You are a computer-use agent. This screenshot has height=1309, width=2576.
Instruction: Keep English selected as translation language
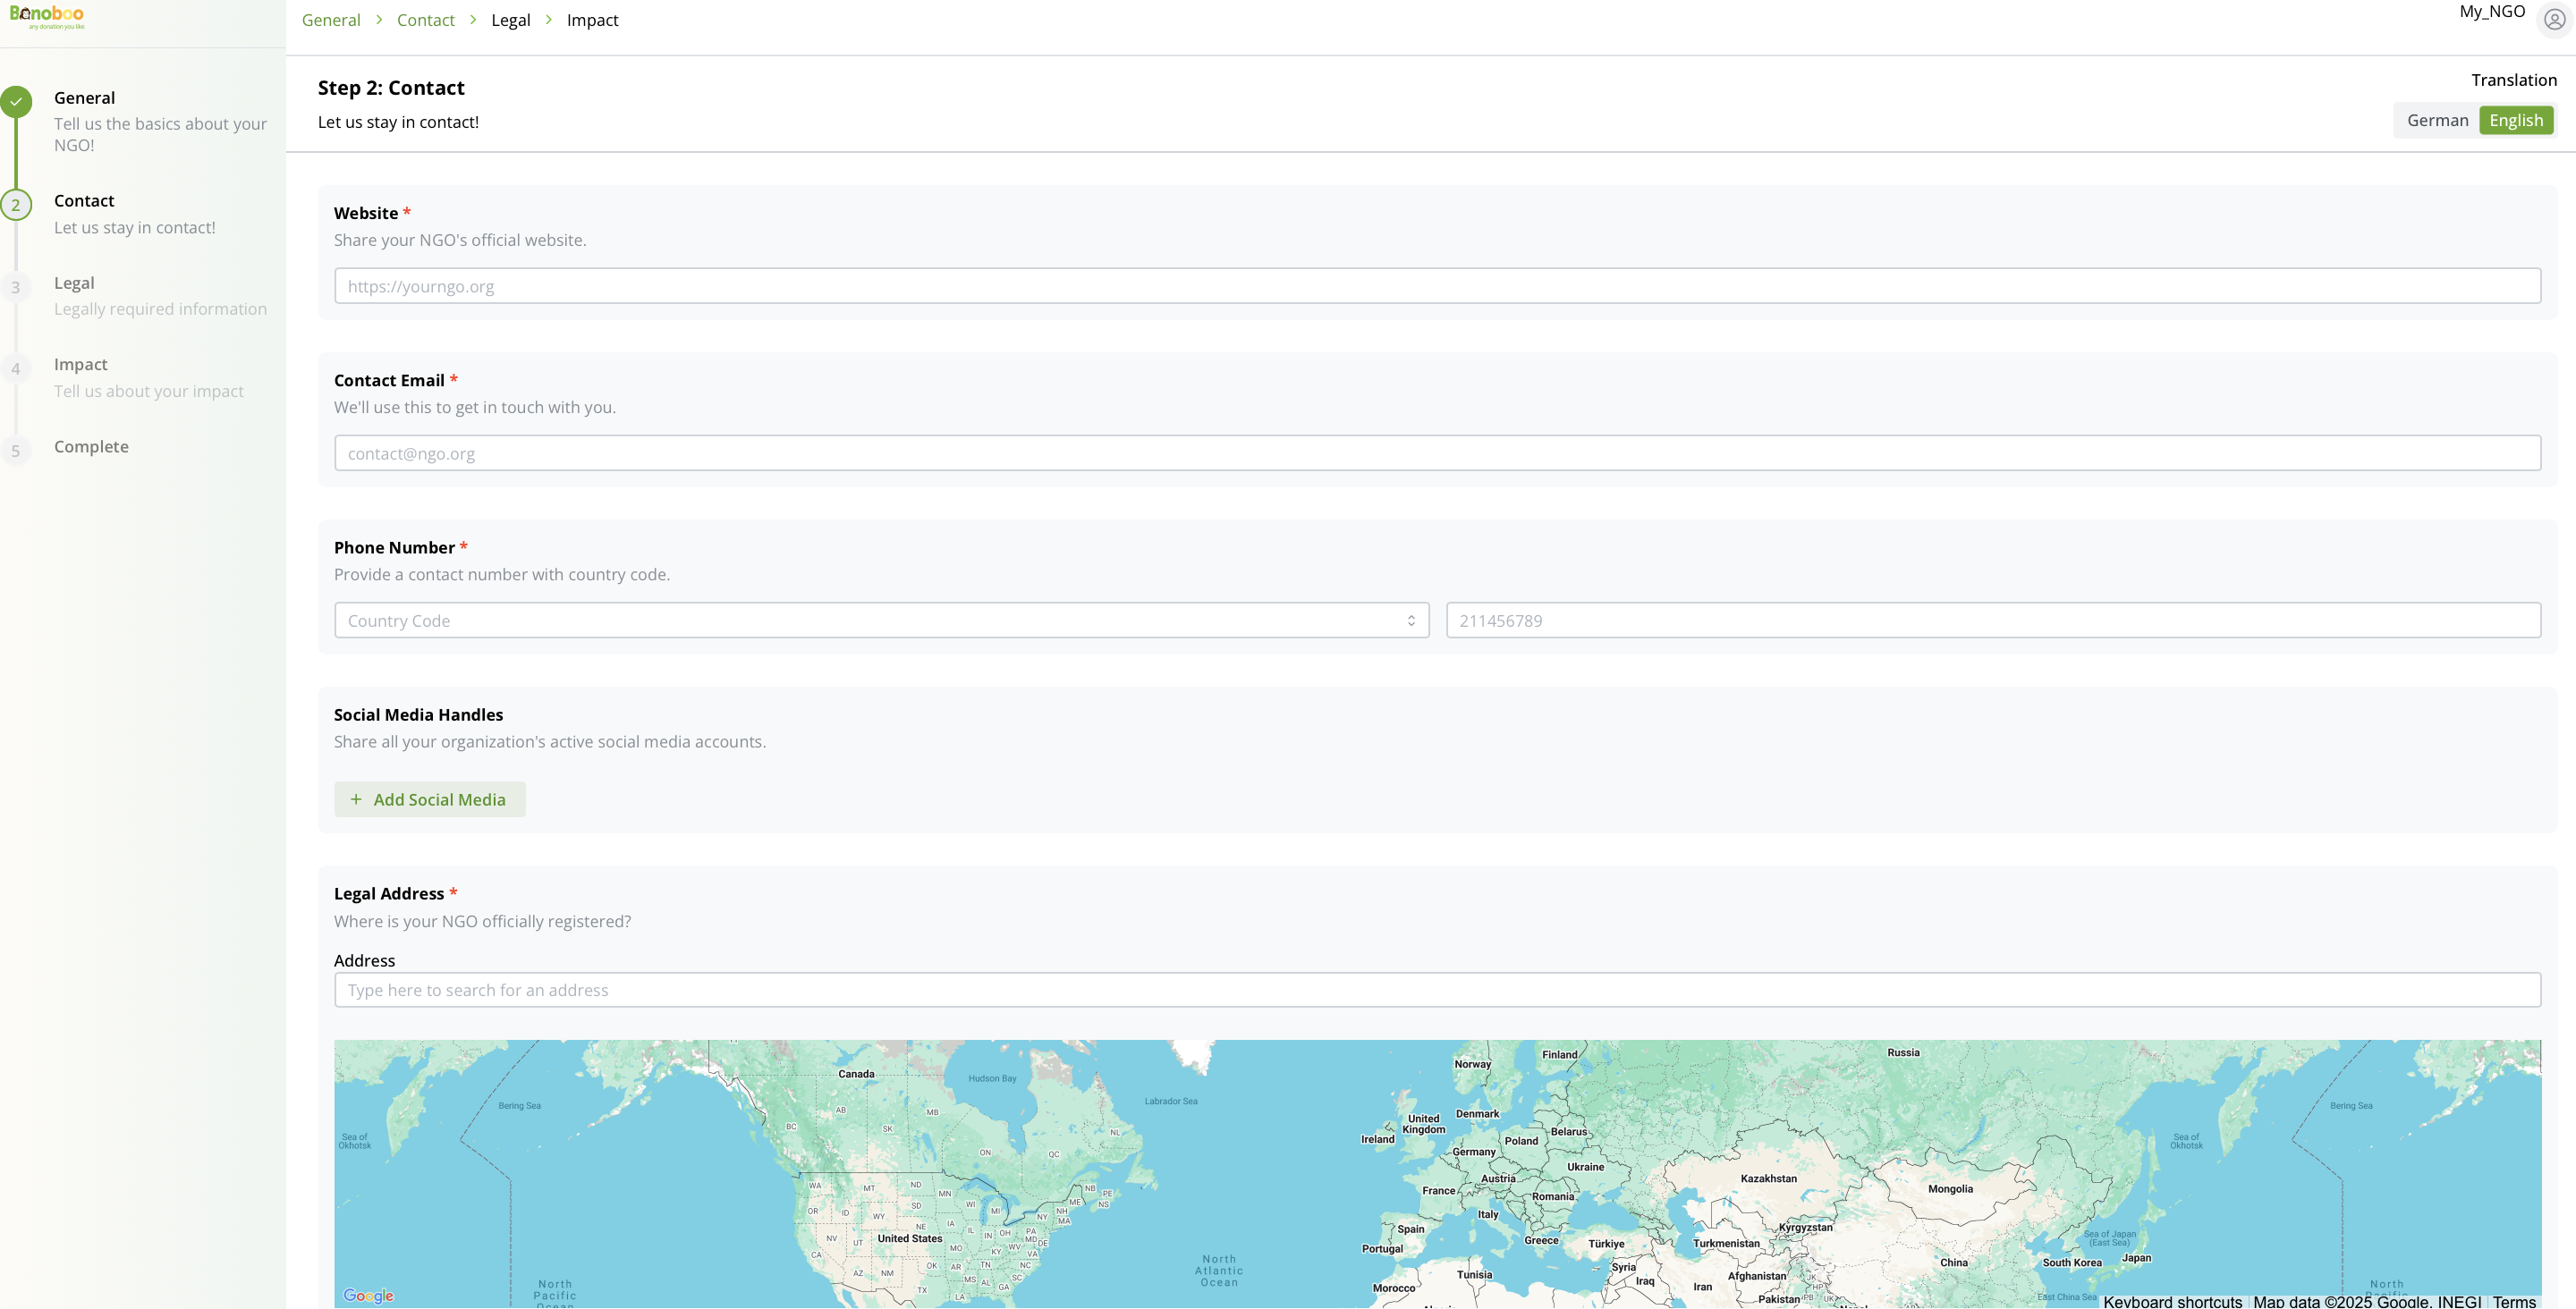click(x=2516, y=119)
